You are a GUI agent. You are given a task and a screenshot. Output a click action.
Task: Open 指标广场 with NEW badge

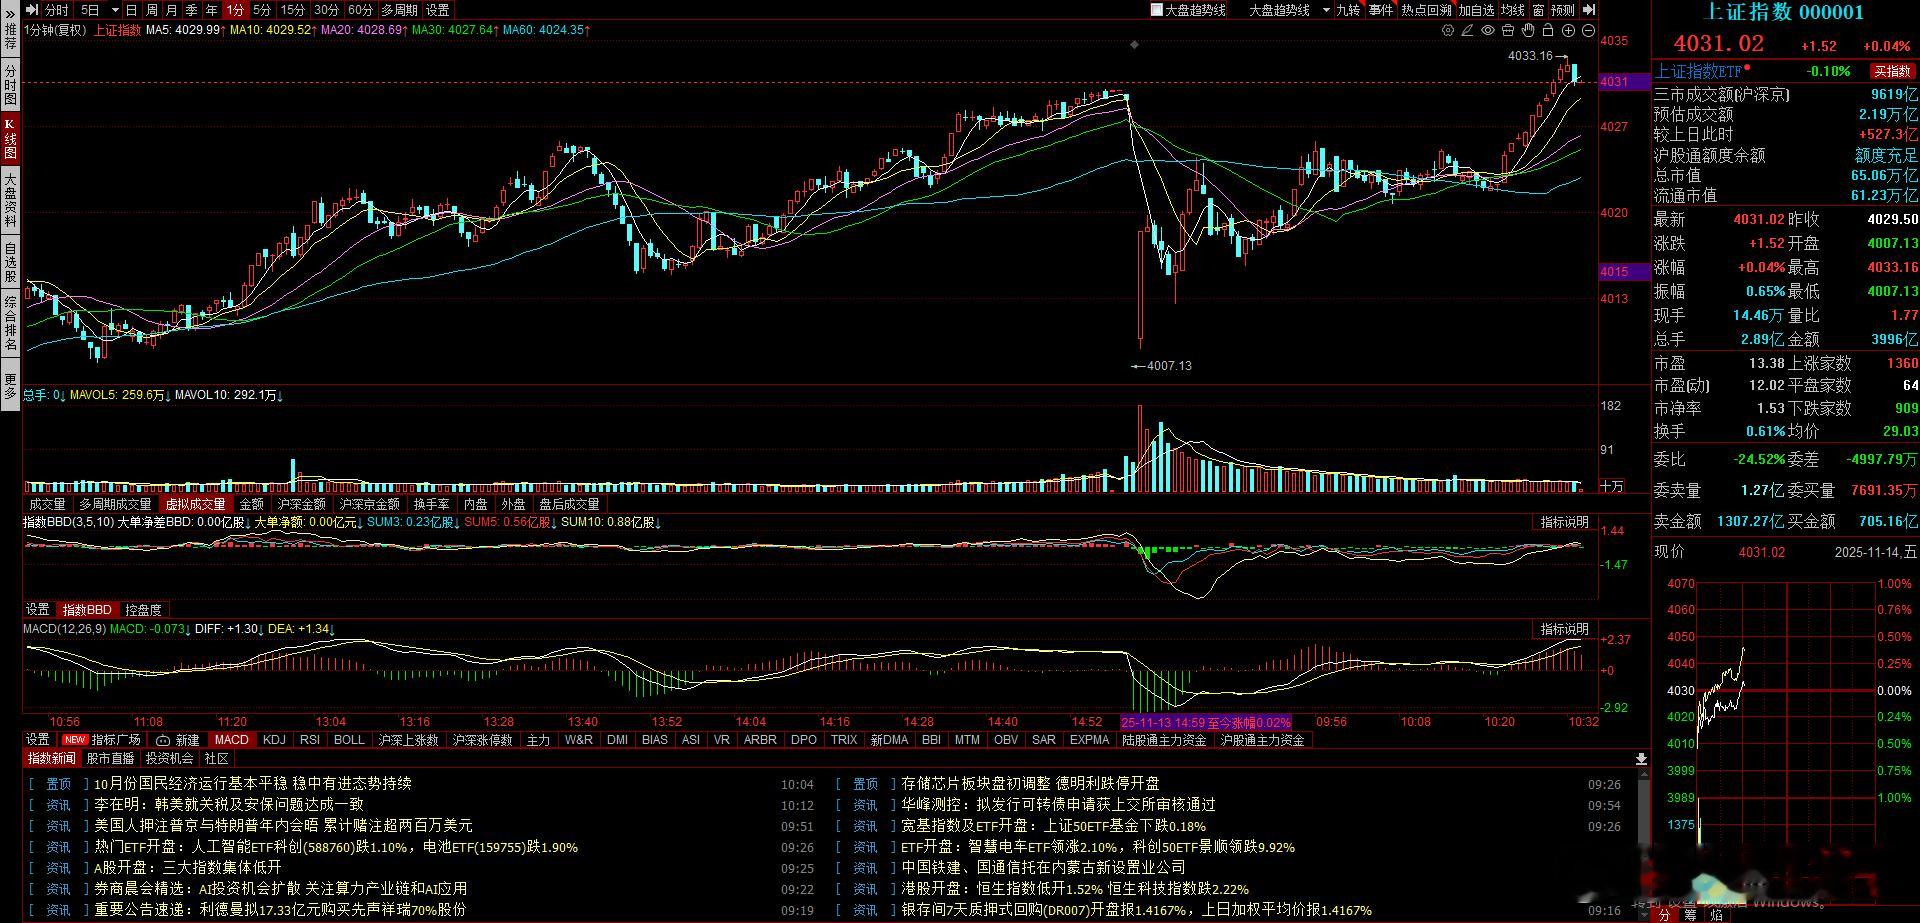102,740
